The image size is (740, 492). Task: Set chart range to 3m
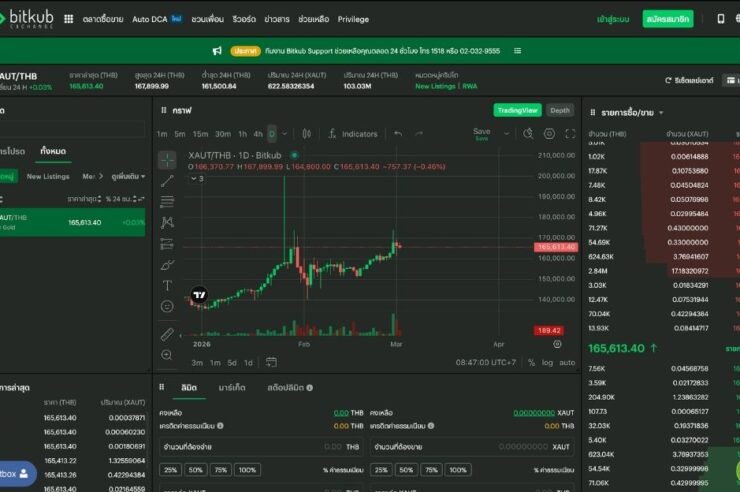click(x=197, y=362)
